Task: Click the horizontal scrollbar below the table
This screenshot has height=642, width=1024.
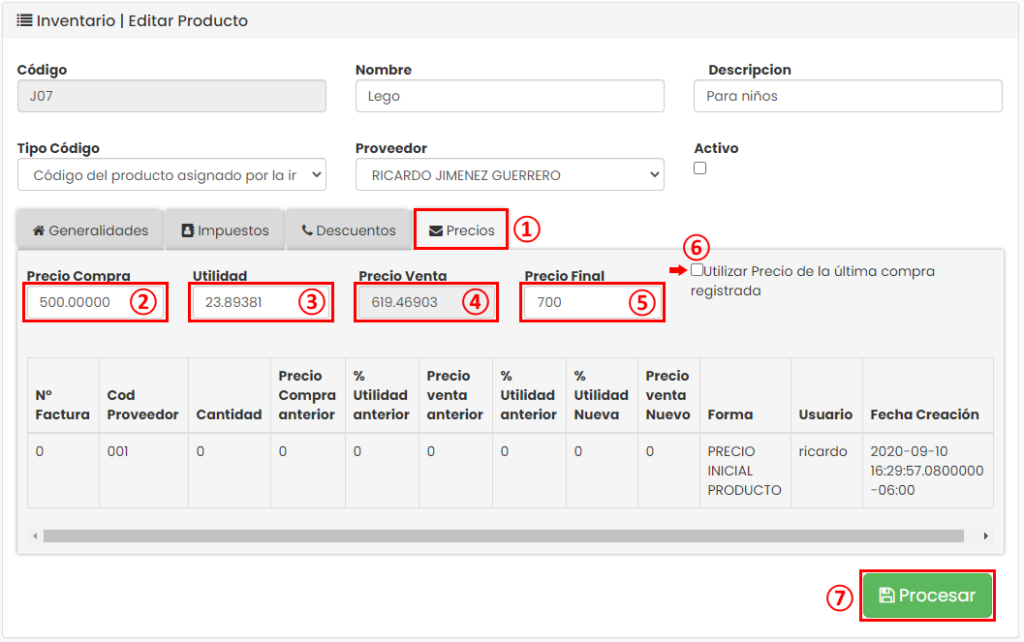Action: pyautogui.click(x=500, y=535)
